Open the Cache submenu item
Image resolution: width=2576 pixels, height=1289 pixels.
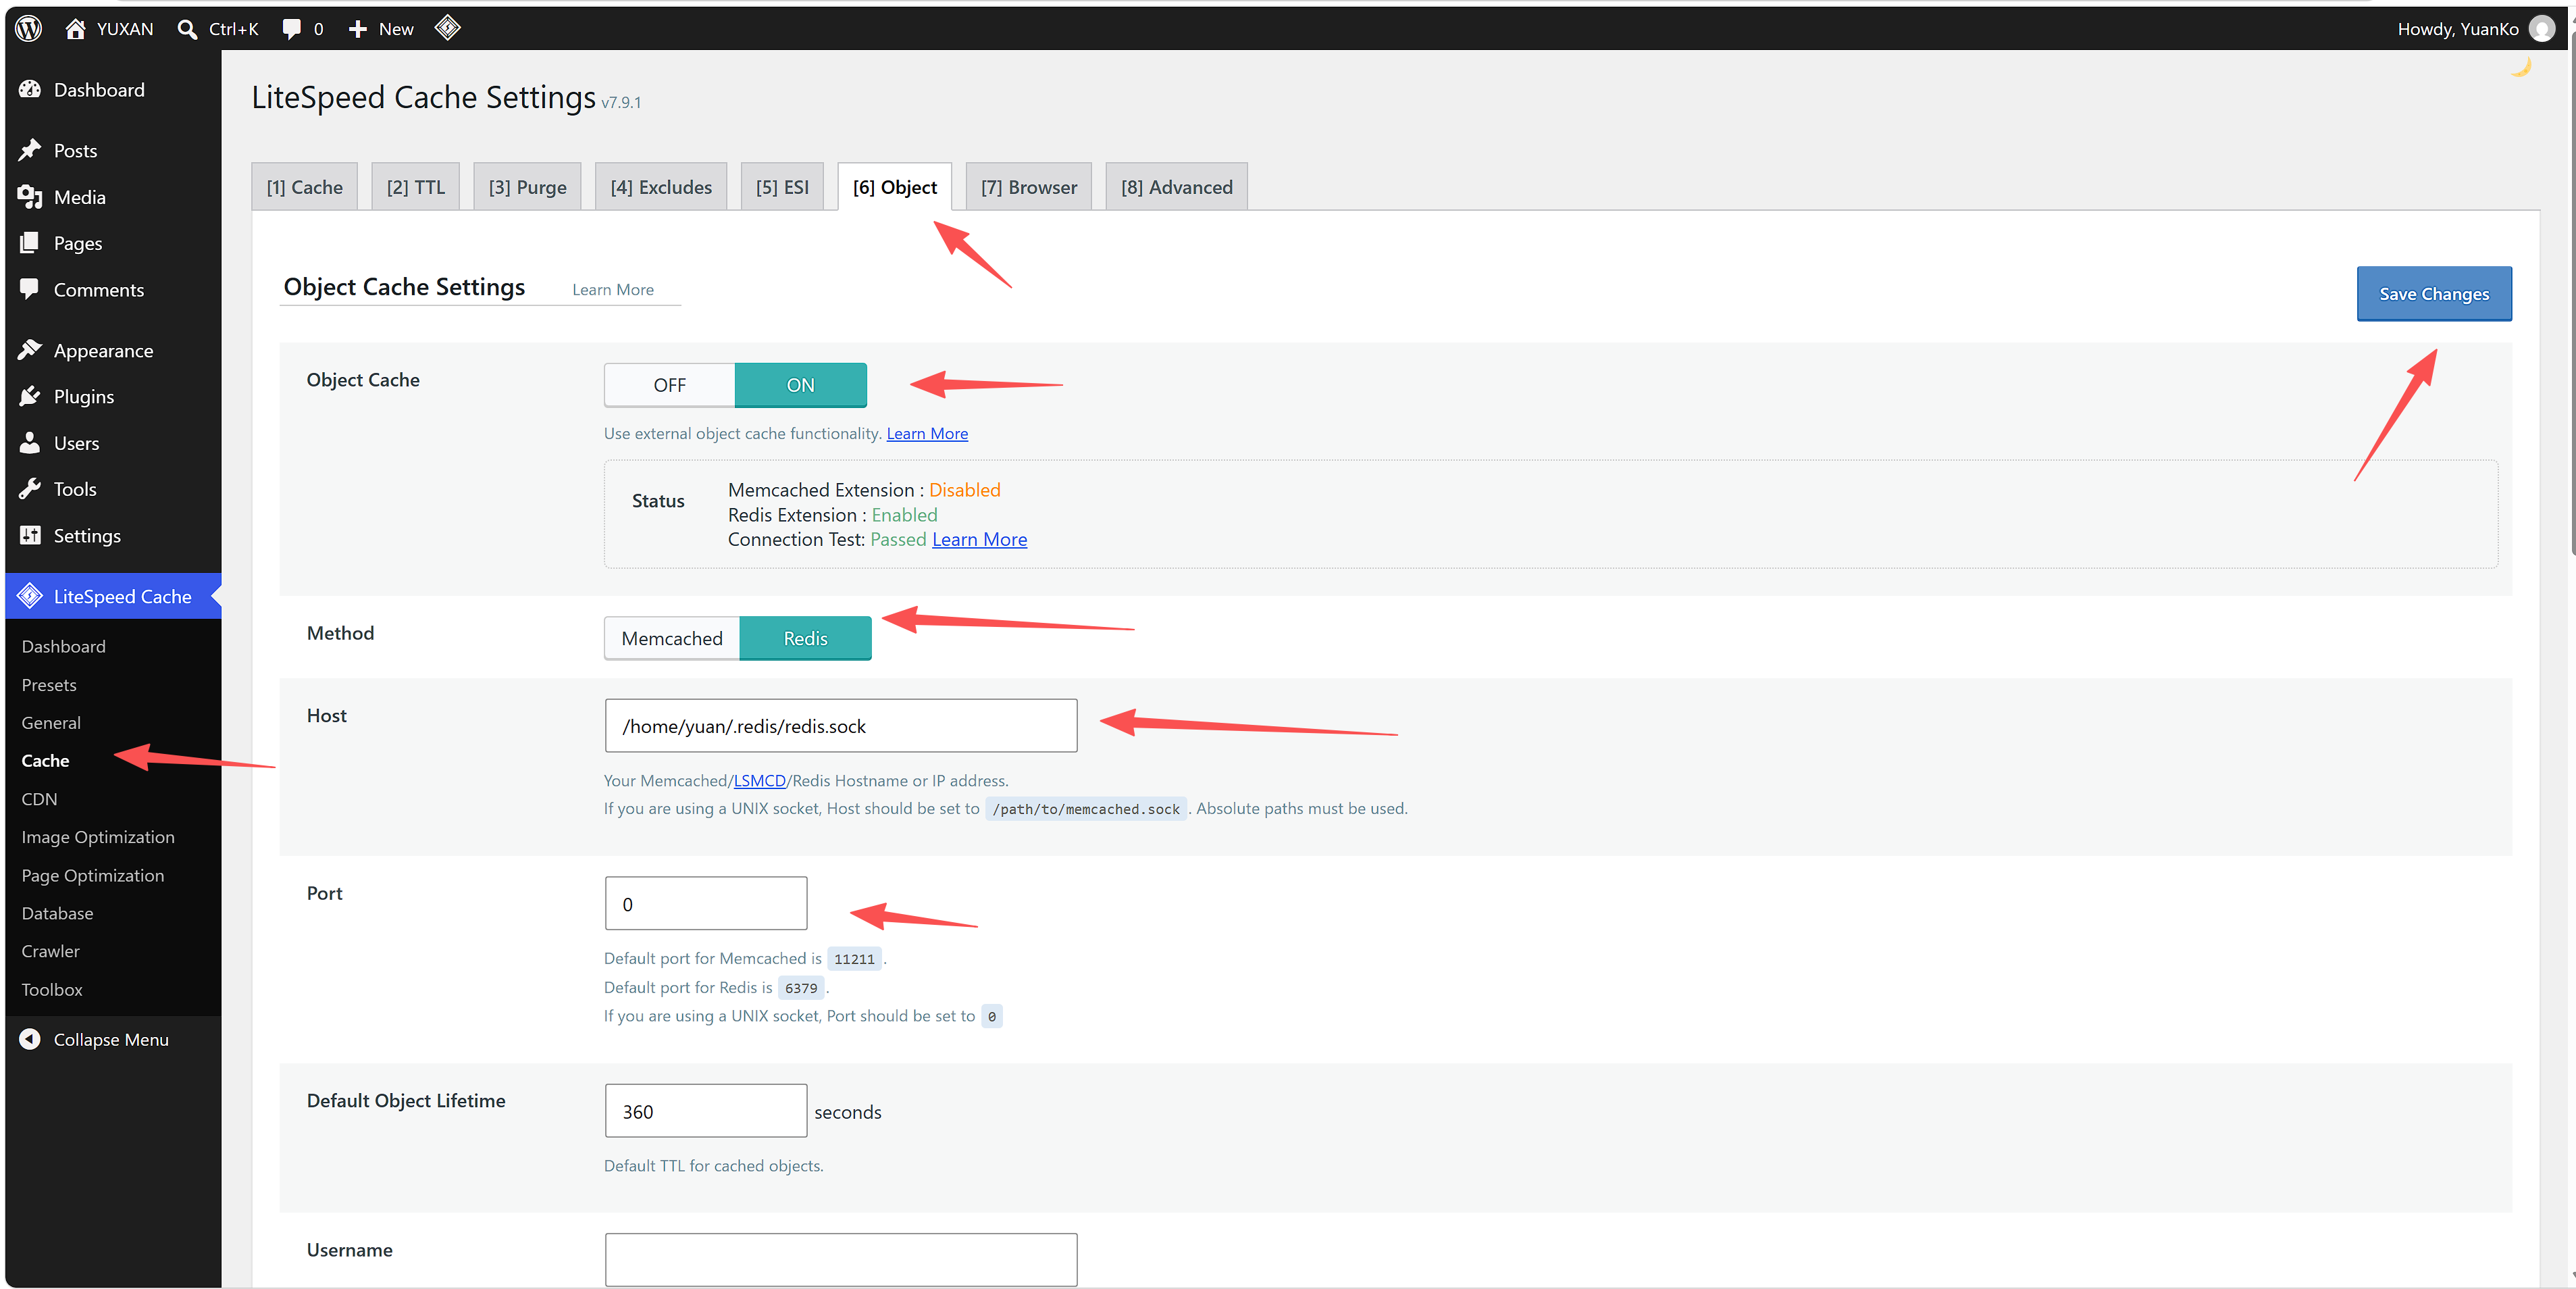coord(45,761)
